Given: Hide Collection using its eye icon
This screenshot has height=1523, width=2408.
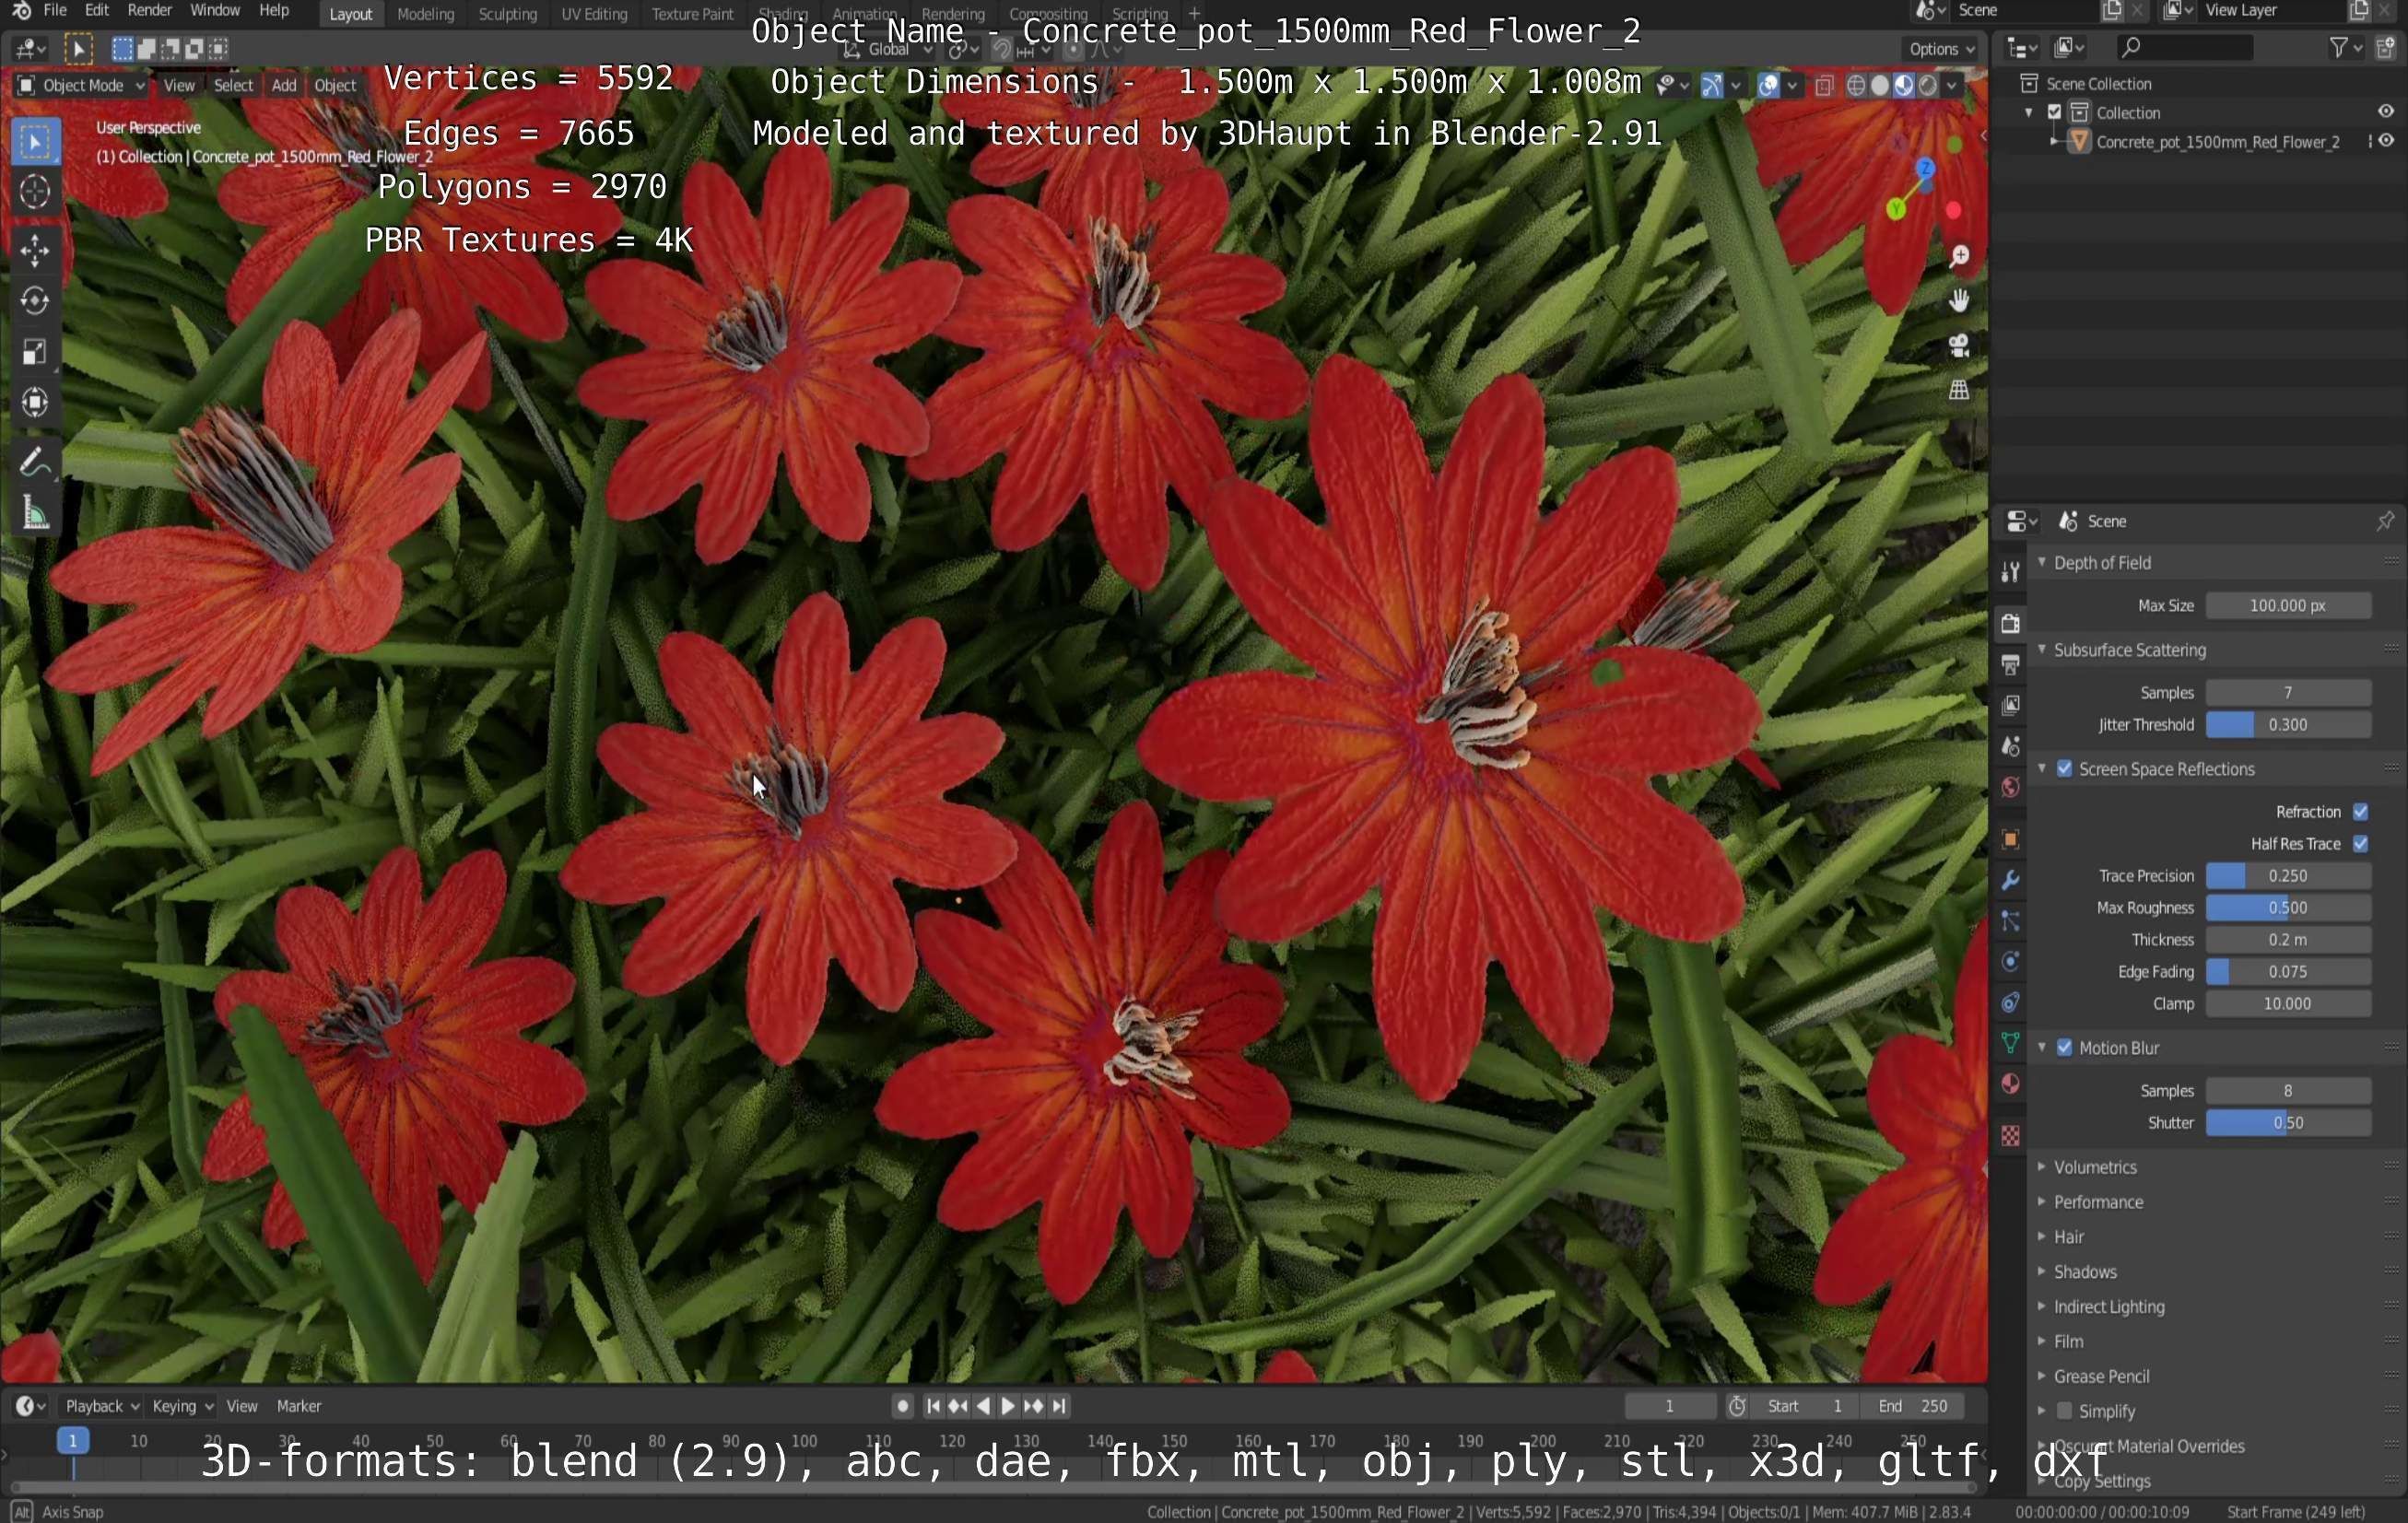Looking at the screenshot, I should (2386, 112).
